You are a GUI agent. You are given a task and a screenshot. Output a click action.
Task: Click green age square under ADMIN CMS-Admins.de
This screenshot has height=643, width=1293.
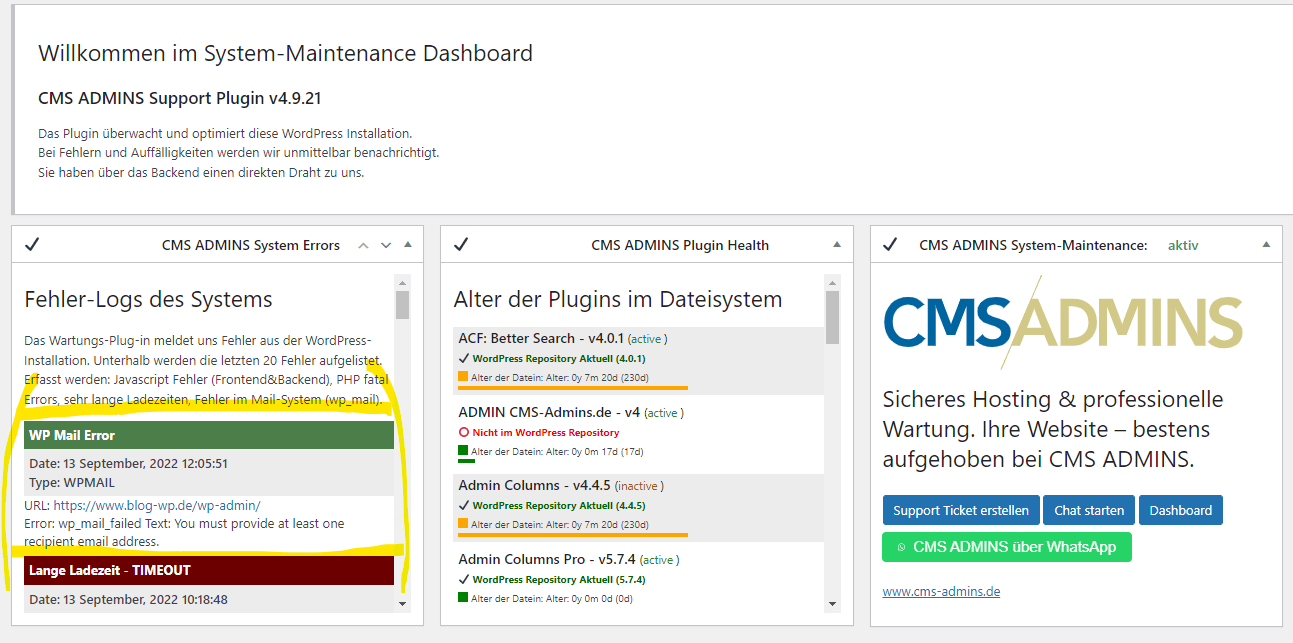[x=463, y=451]
